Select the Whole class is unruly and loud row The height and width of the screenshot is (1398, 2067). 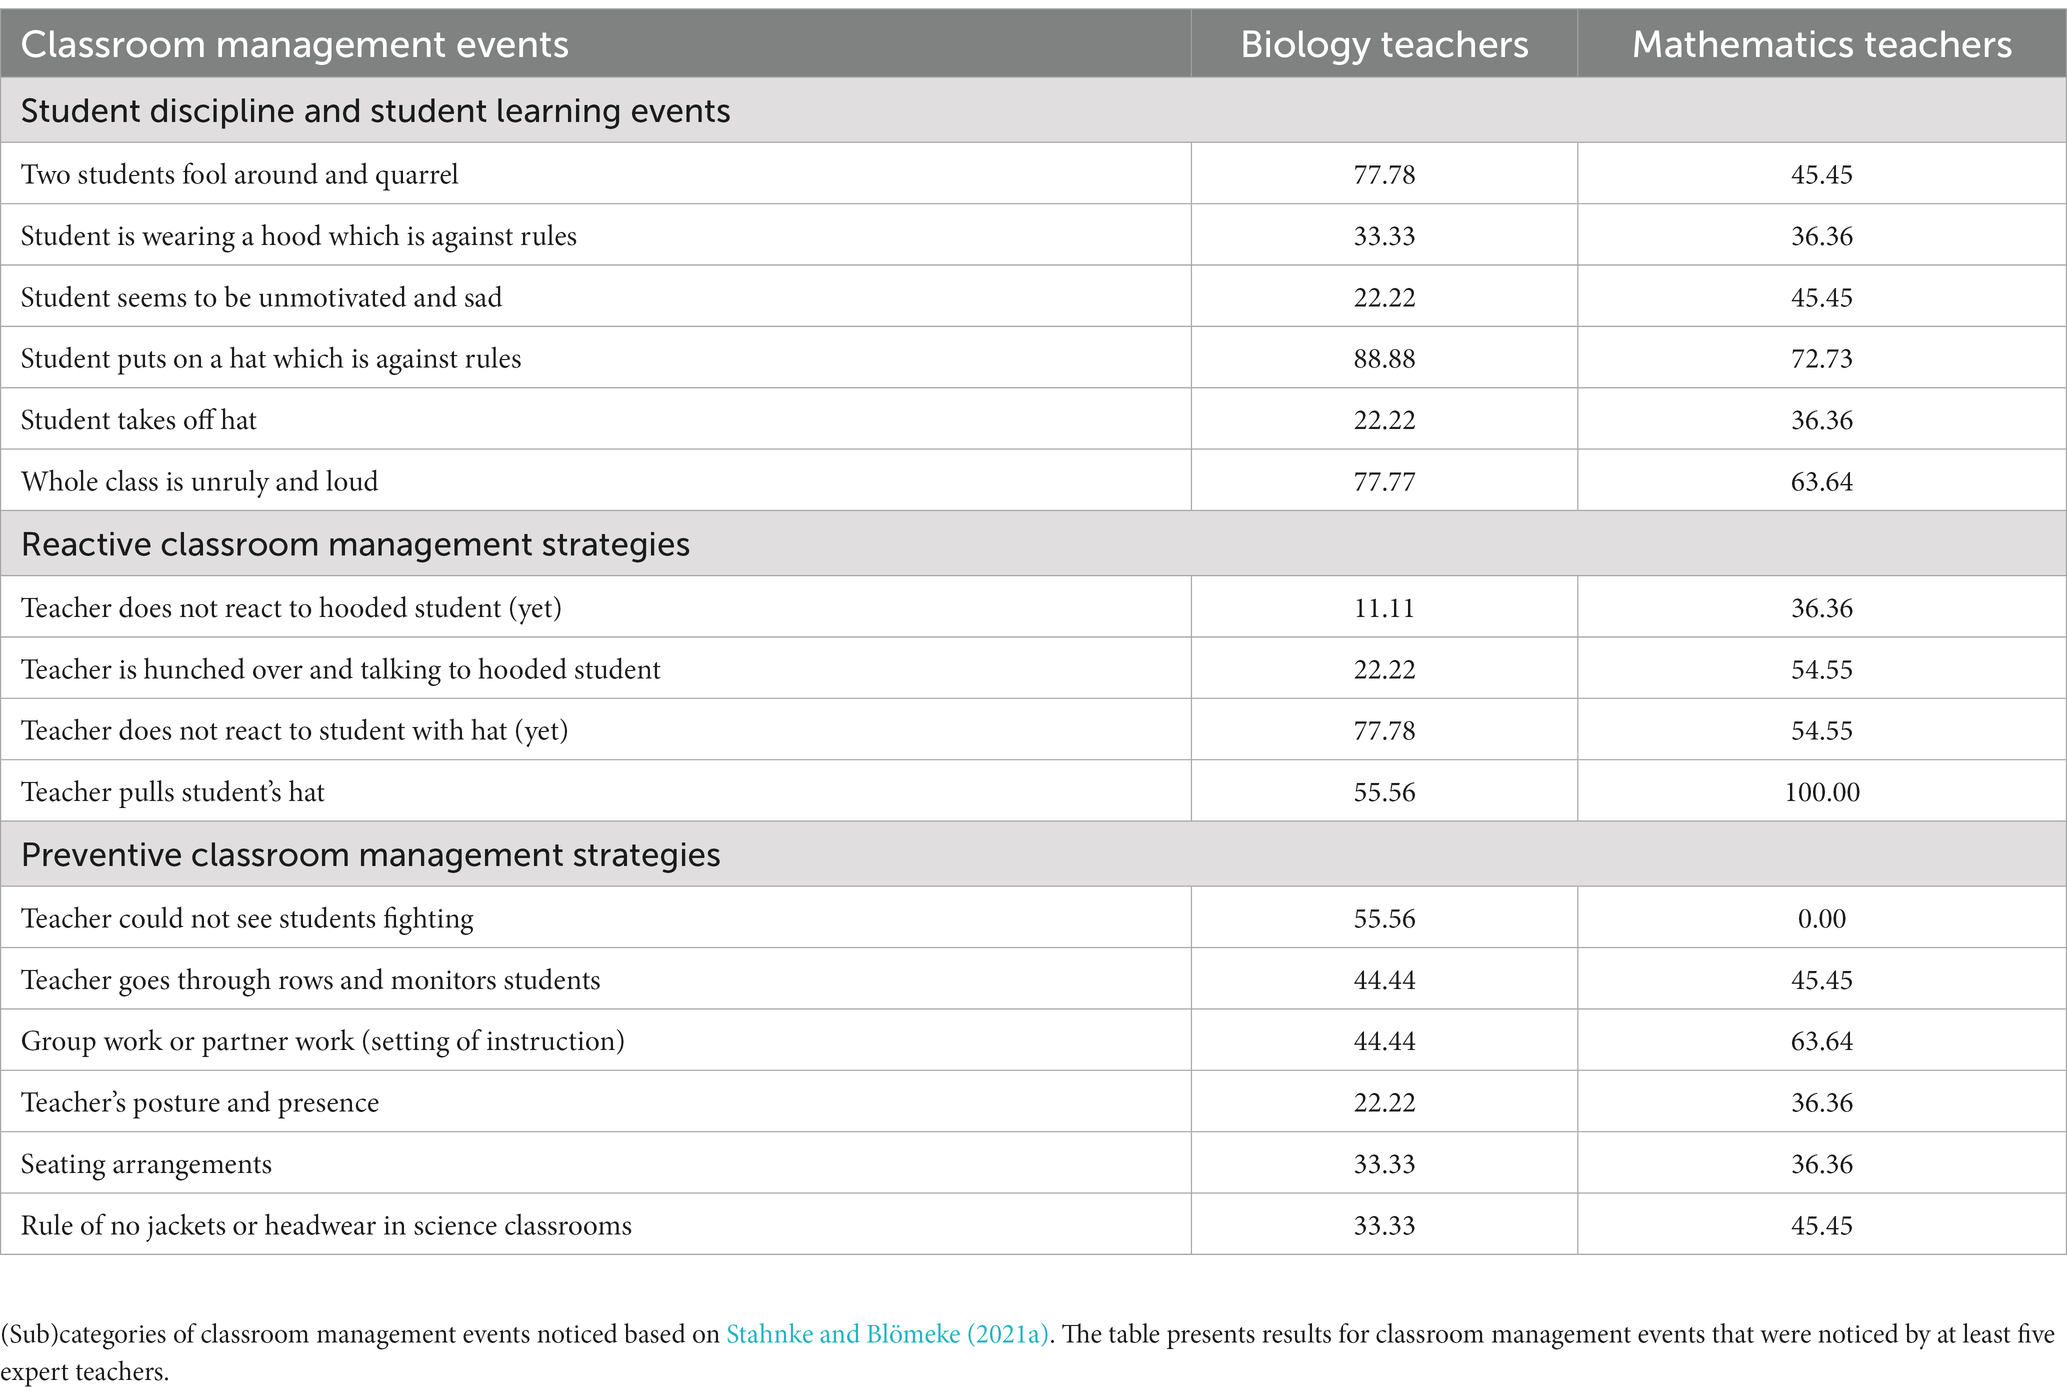1033,481
